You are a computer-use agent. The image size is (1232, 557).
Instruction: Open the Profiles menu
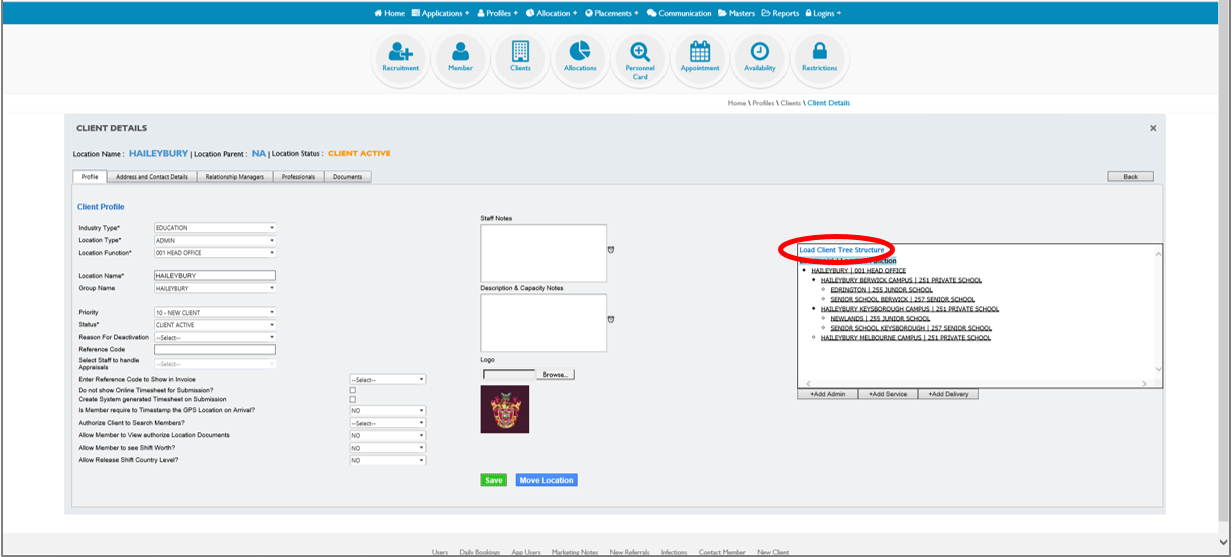click(497, 13)
